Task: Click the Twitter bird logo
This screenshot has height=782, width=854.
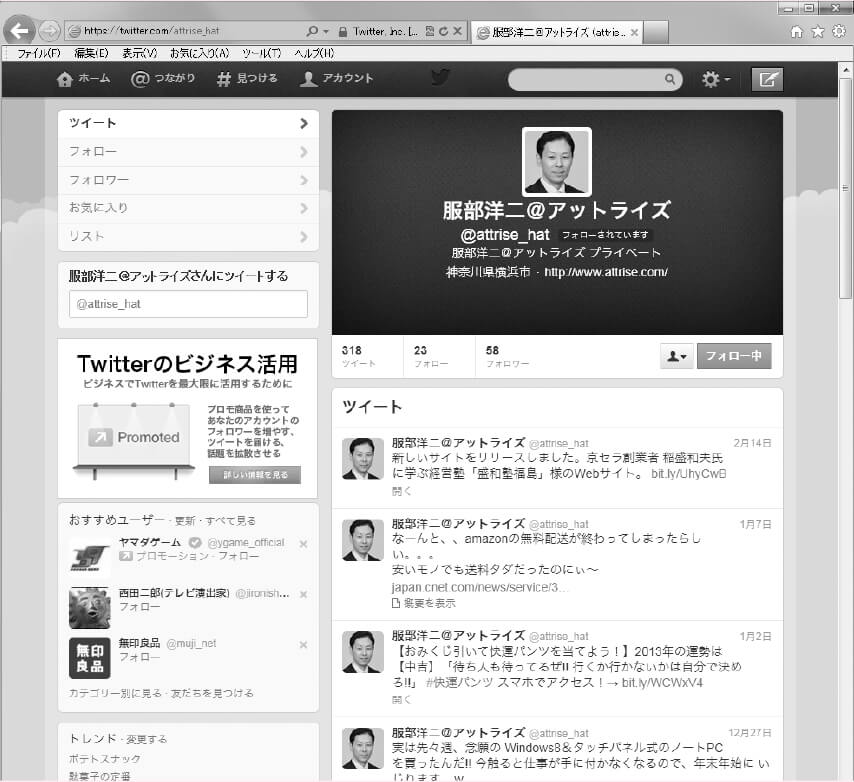Action: pos(440,78)
